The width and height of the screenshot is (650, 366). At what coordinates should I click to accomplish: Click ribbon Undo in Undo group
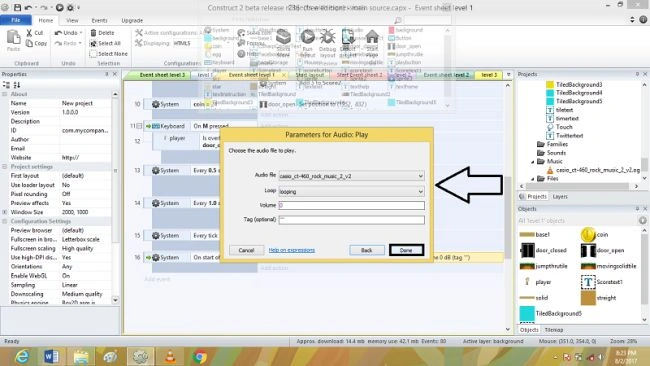click(x=68, y=33)
